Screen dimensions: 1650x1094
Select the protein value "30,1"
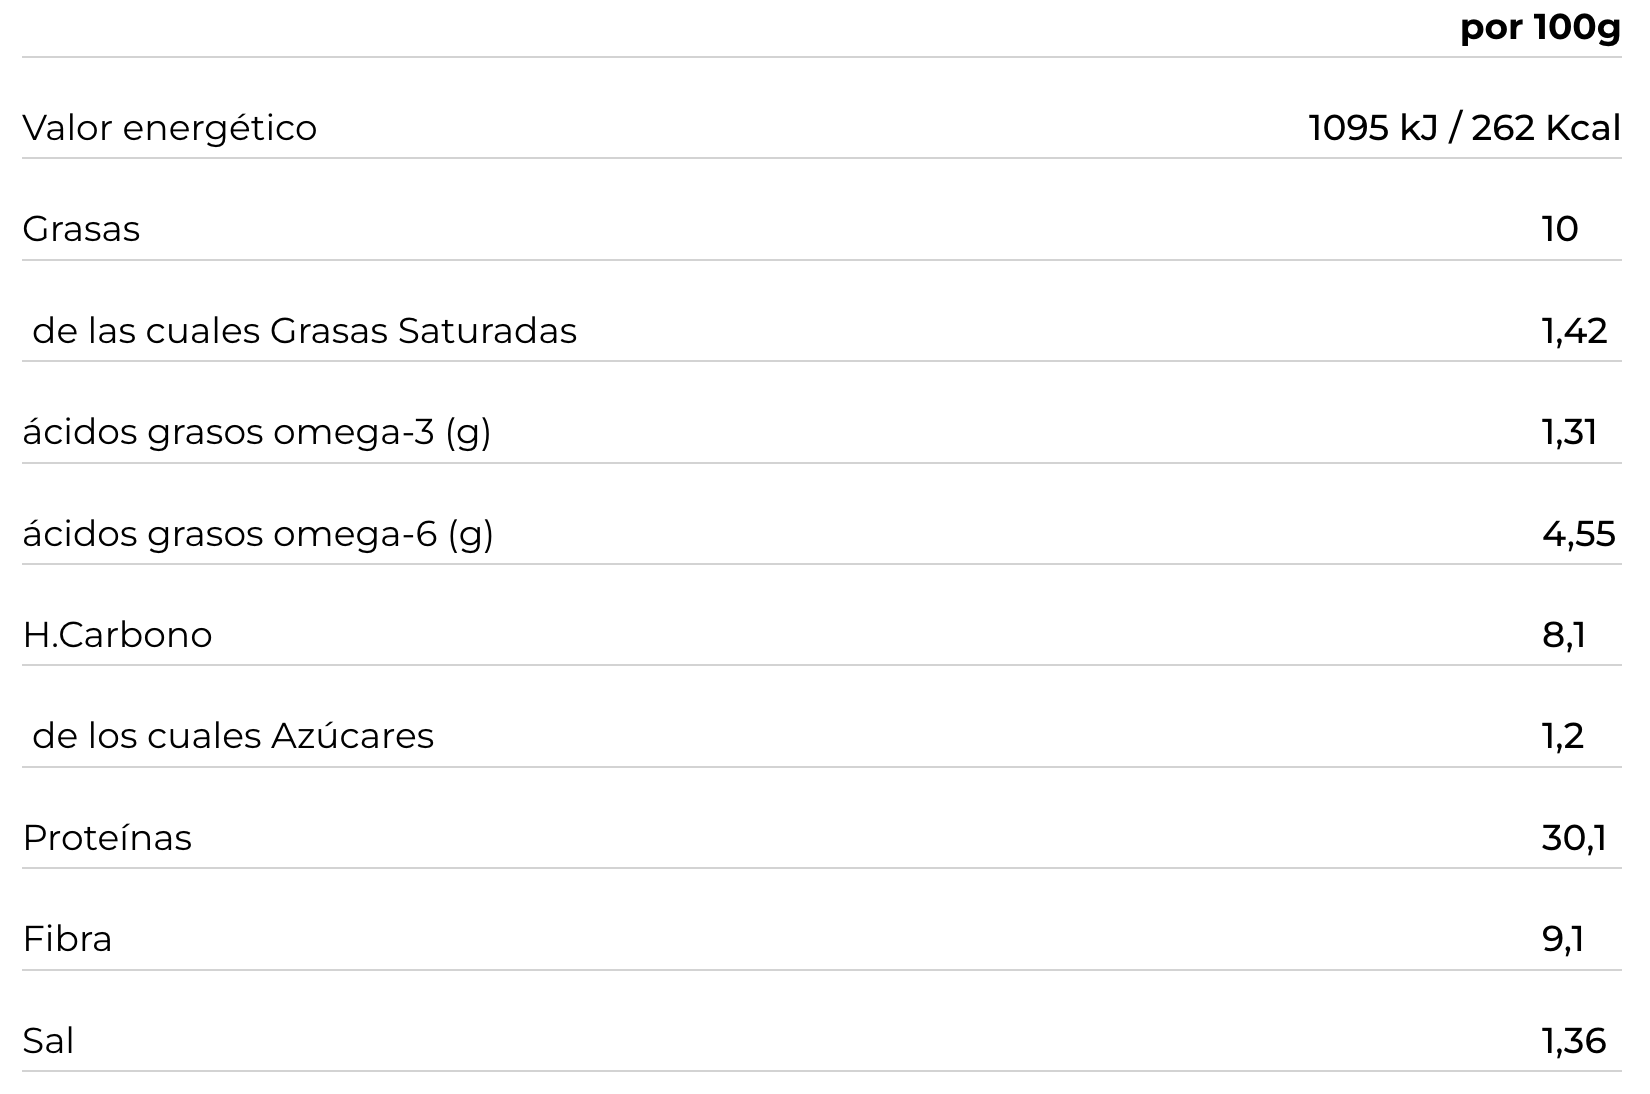(x=1574, y=838)
